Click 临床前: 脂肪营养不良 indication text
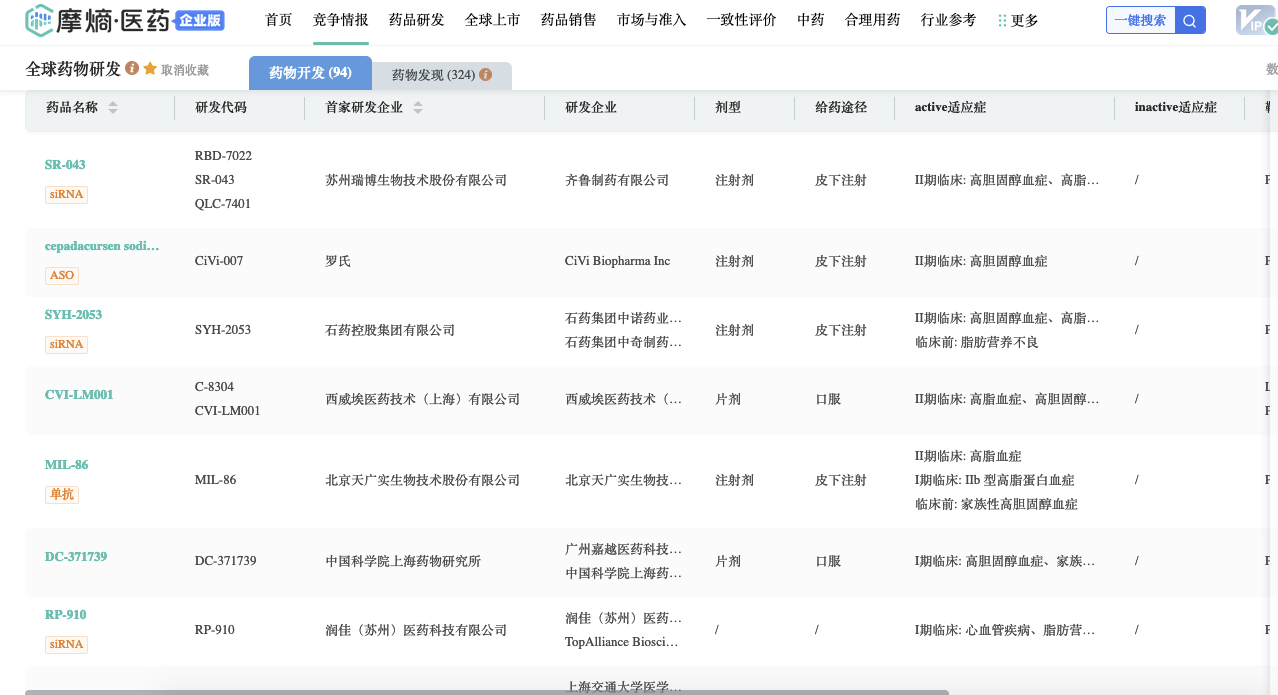This screenshot has width=1278, height=695. (x=977, y=342)
